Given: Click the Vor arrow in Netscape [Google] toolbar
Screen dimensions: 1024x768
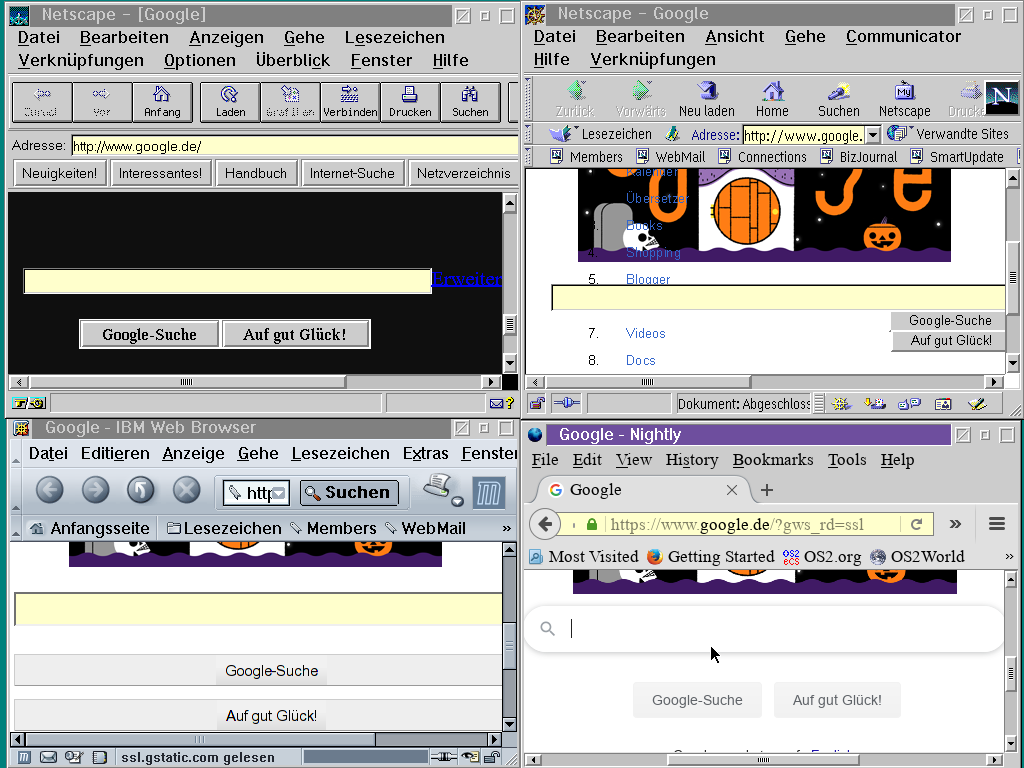Looking at the screenshot, I should pos(102,102).
